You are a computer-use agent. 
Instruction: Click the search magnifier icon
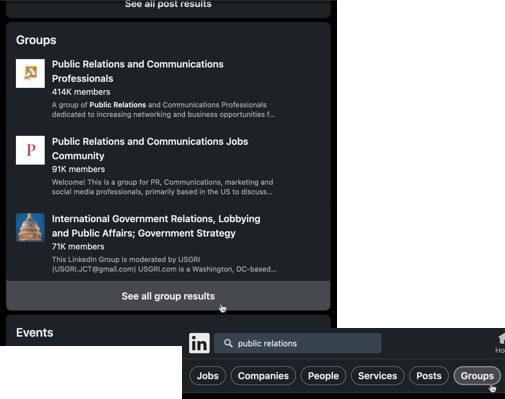click(x=228, y=343)
